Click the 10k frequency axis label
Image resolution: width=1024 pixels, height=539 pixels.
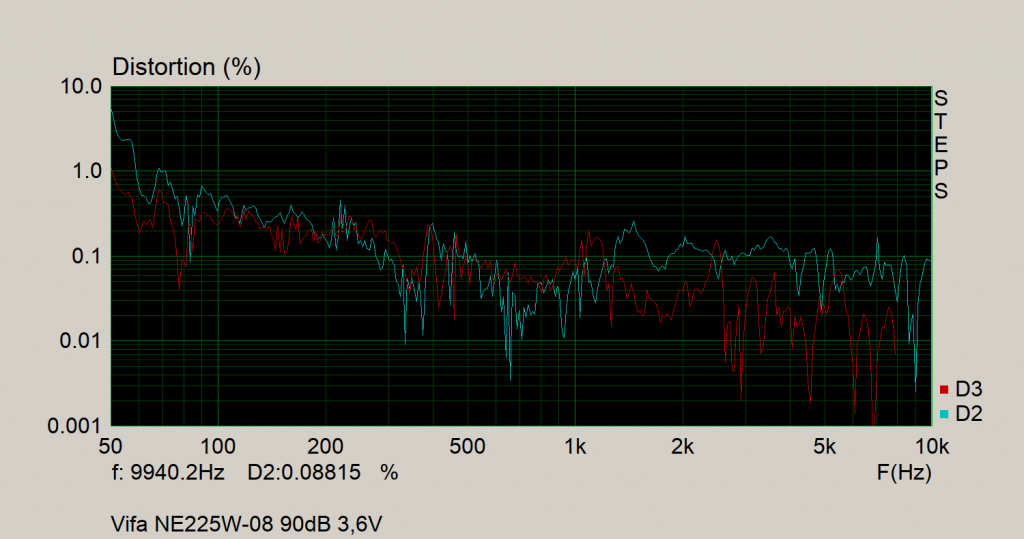pos(931,446)
